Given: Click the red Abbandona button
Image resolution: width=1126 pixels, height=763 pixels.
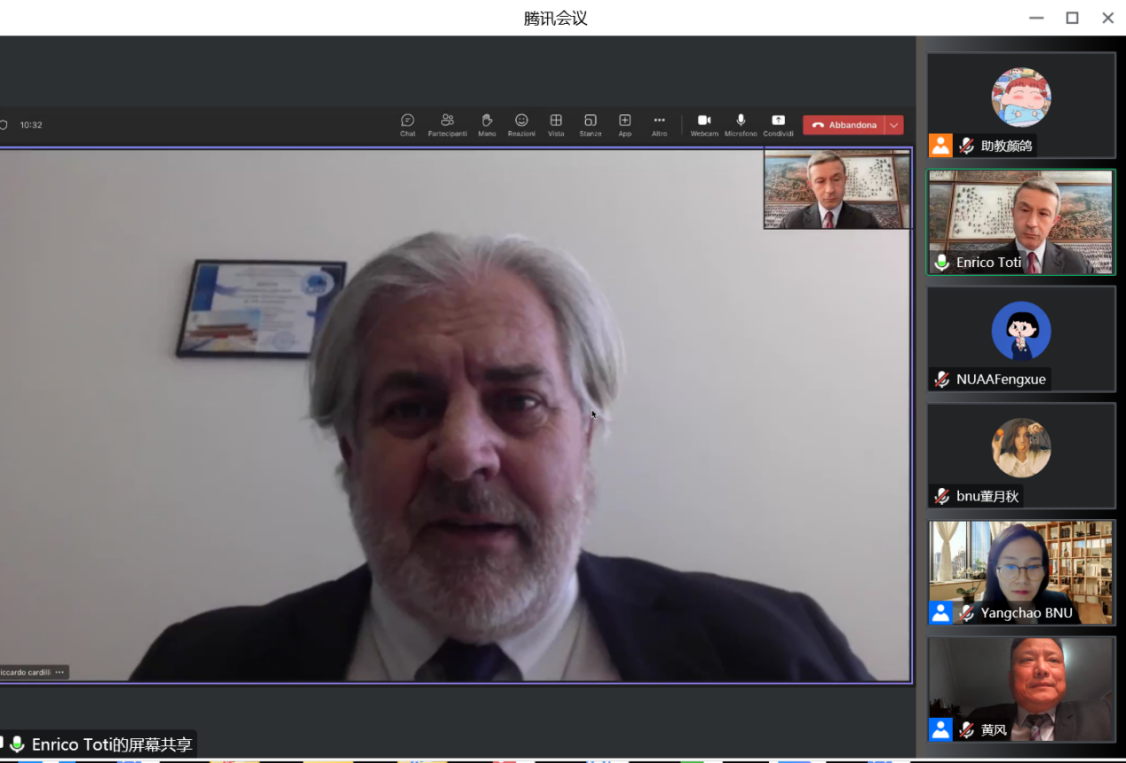Looking at the screenshot, I should pos(843,125).
